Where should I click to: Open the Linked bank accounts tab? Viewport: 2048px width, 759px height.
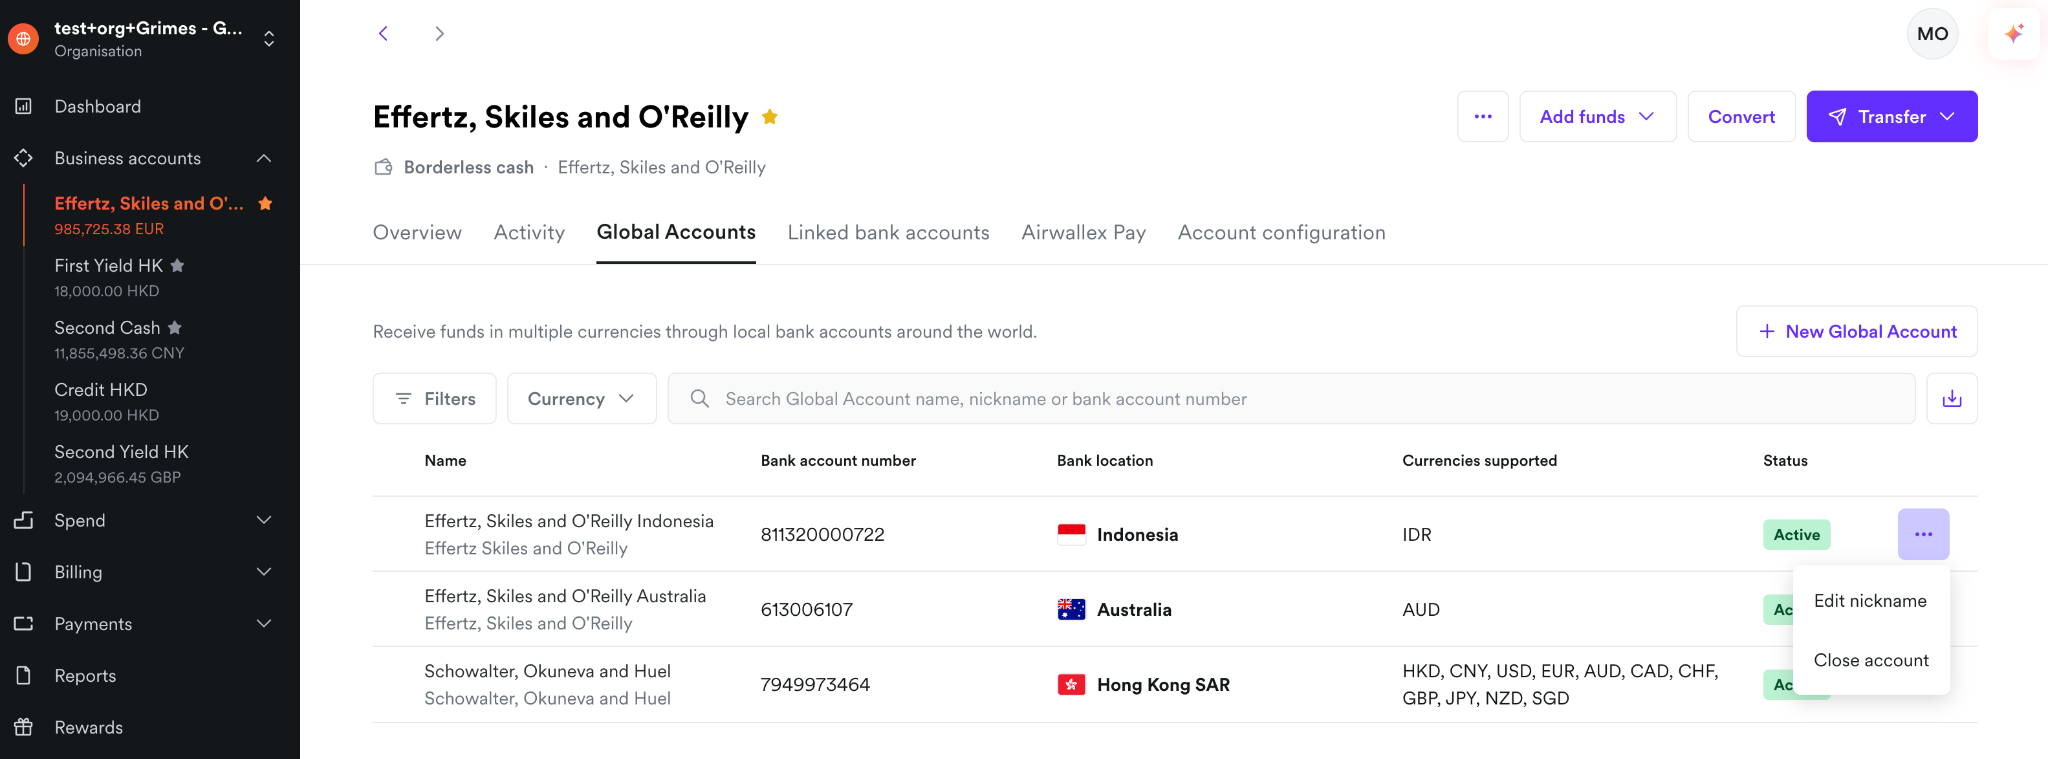(x=889, y=232)
